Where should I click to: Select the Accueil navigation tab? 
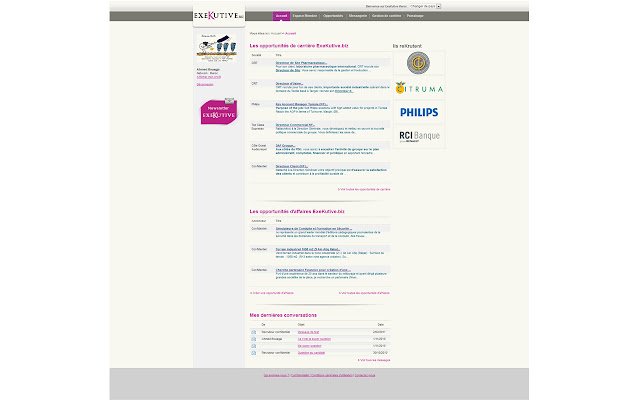coord(281,16)
